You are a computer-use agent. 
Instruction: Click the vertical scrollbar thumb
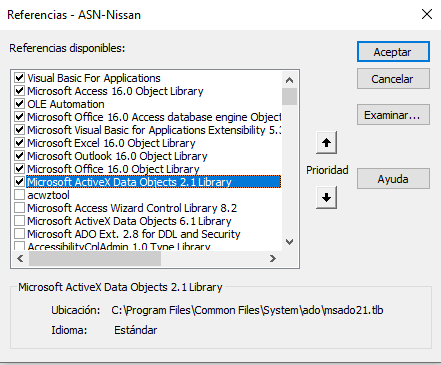(x=289, y=96)
